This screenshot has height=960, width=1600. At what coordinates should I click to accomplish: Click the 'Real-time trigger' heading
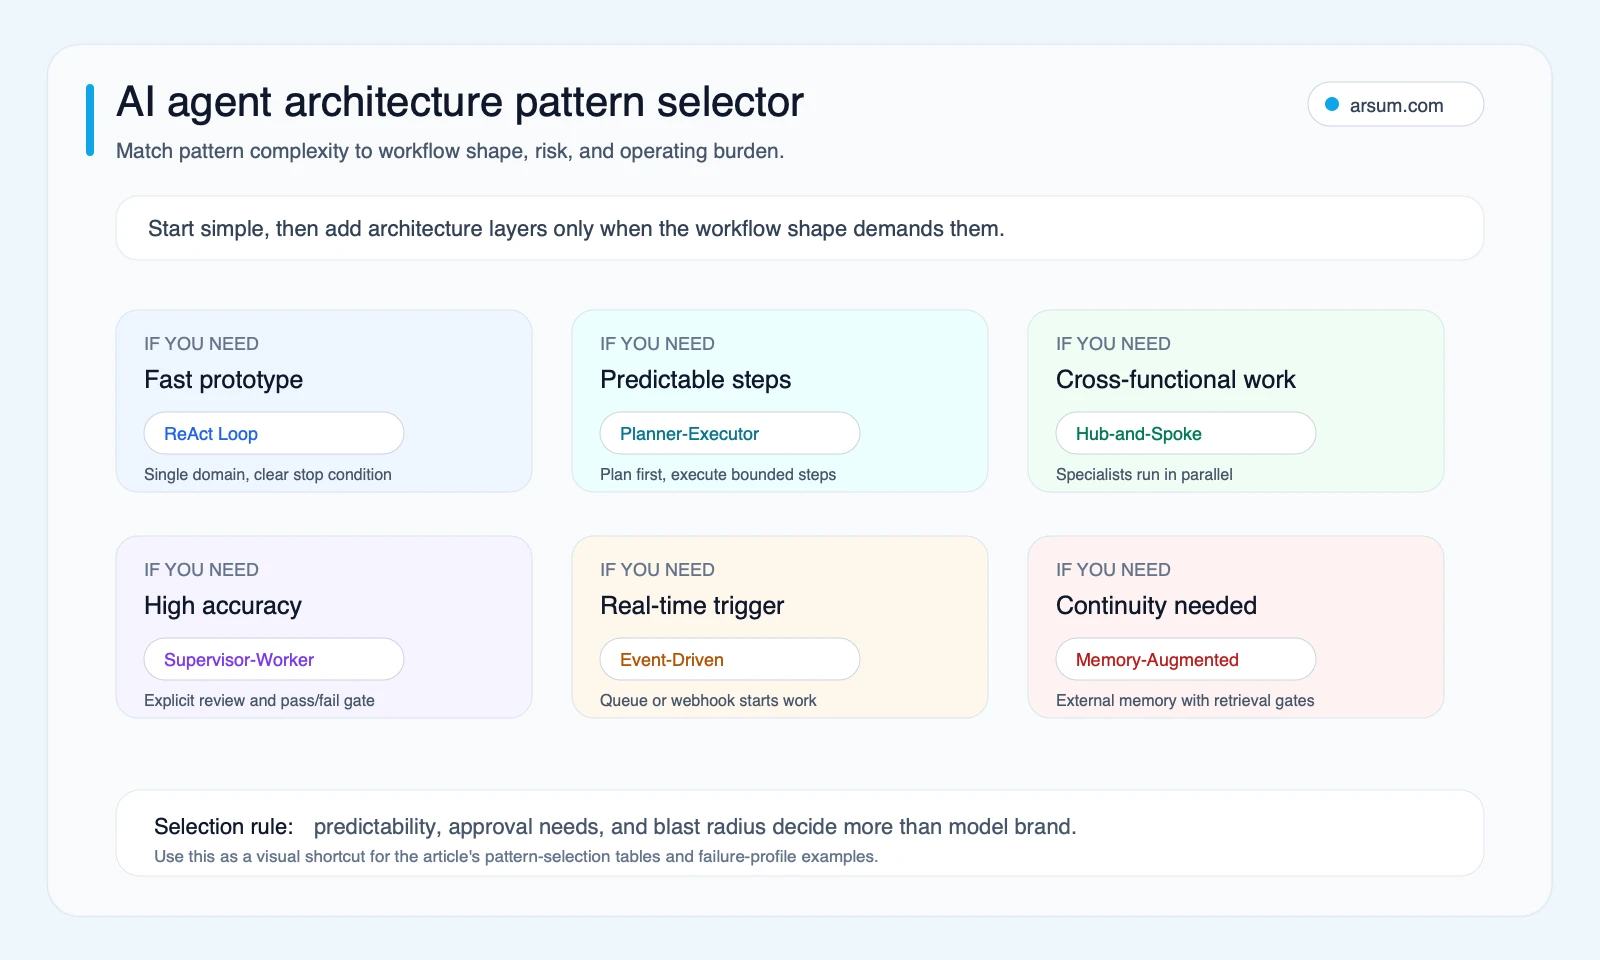point(692,606)
